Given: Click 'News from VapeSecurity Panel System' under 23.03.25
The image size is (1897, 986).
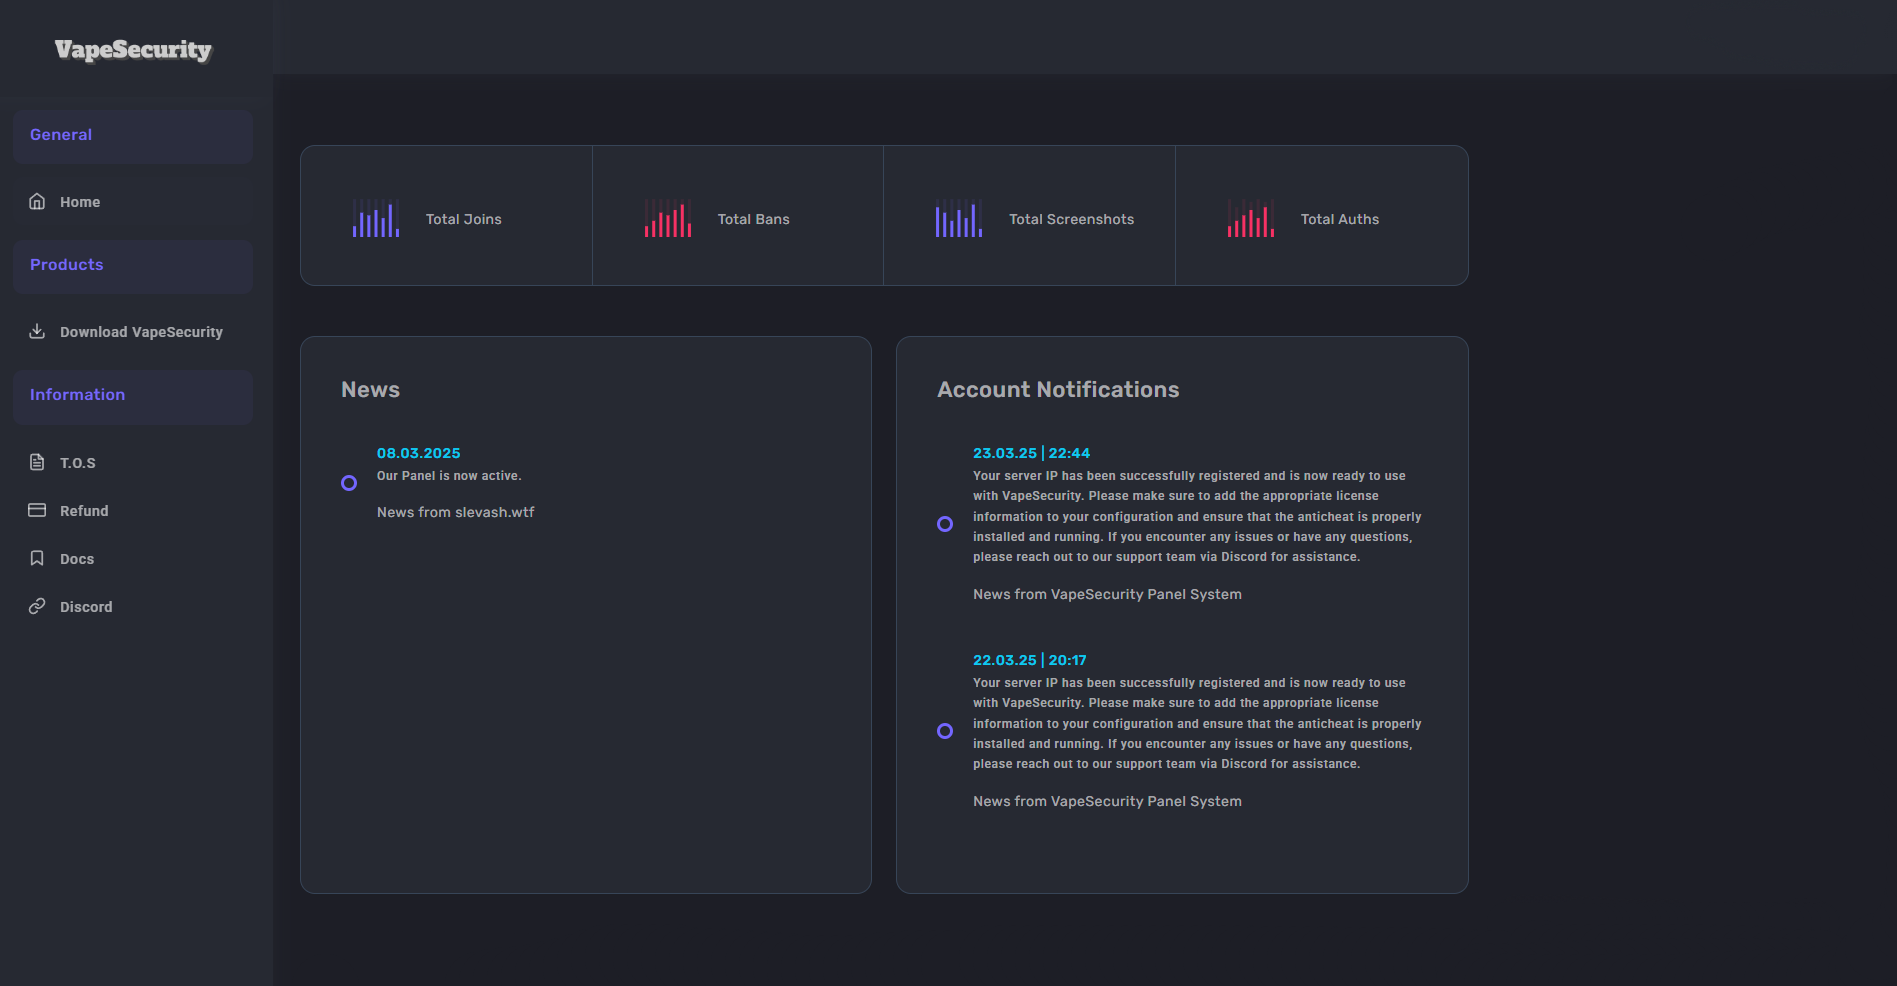Looking at the screenshot, I should 1108,594.
